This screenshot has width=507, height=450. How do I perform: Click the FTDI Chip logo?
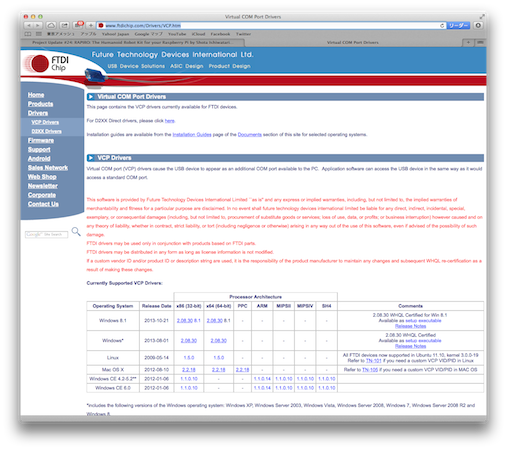point(46,63)
